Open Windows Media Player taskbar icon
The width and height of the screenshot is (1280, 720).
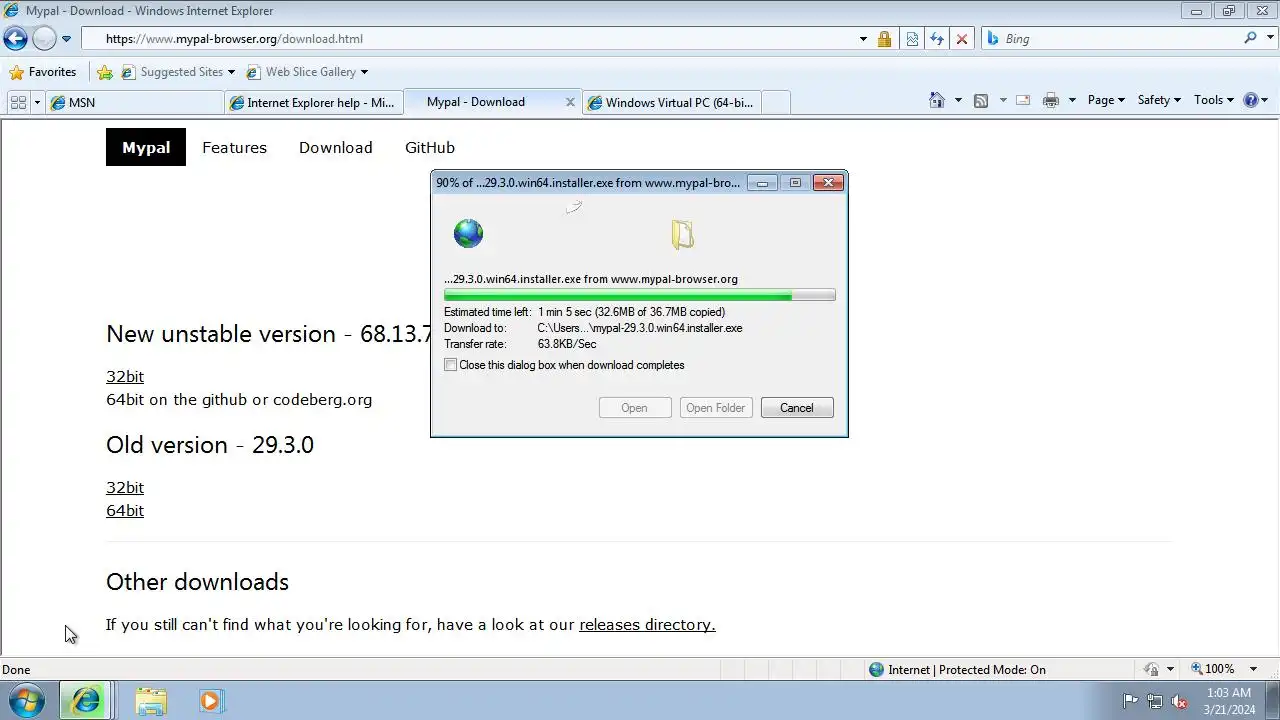point(210,701)
